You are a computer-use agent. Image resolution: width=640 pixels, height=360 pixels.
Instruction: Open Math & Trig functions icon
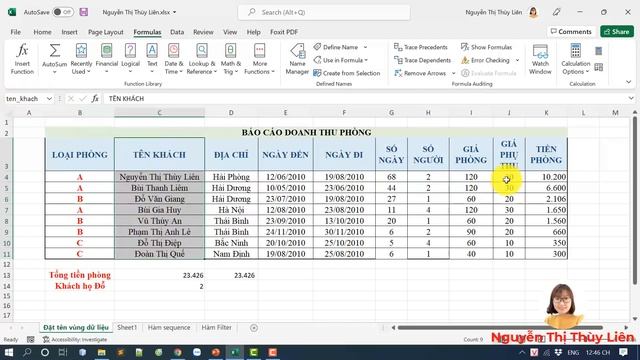[x=231, y=51]
